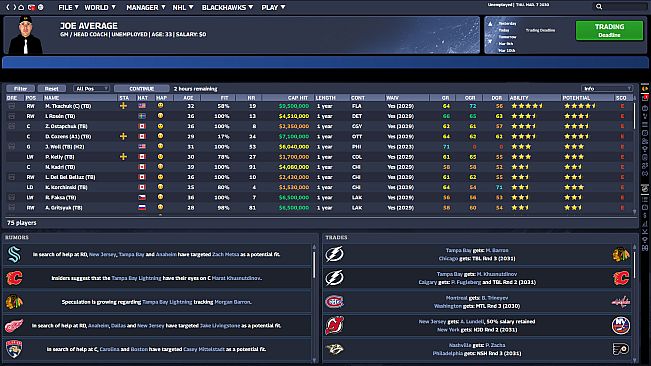The width and height of the screenshot is (651, 366).
Task: Open the BLACKHAWKS menu
Action: [227, 7]
